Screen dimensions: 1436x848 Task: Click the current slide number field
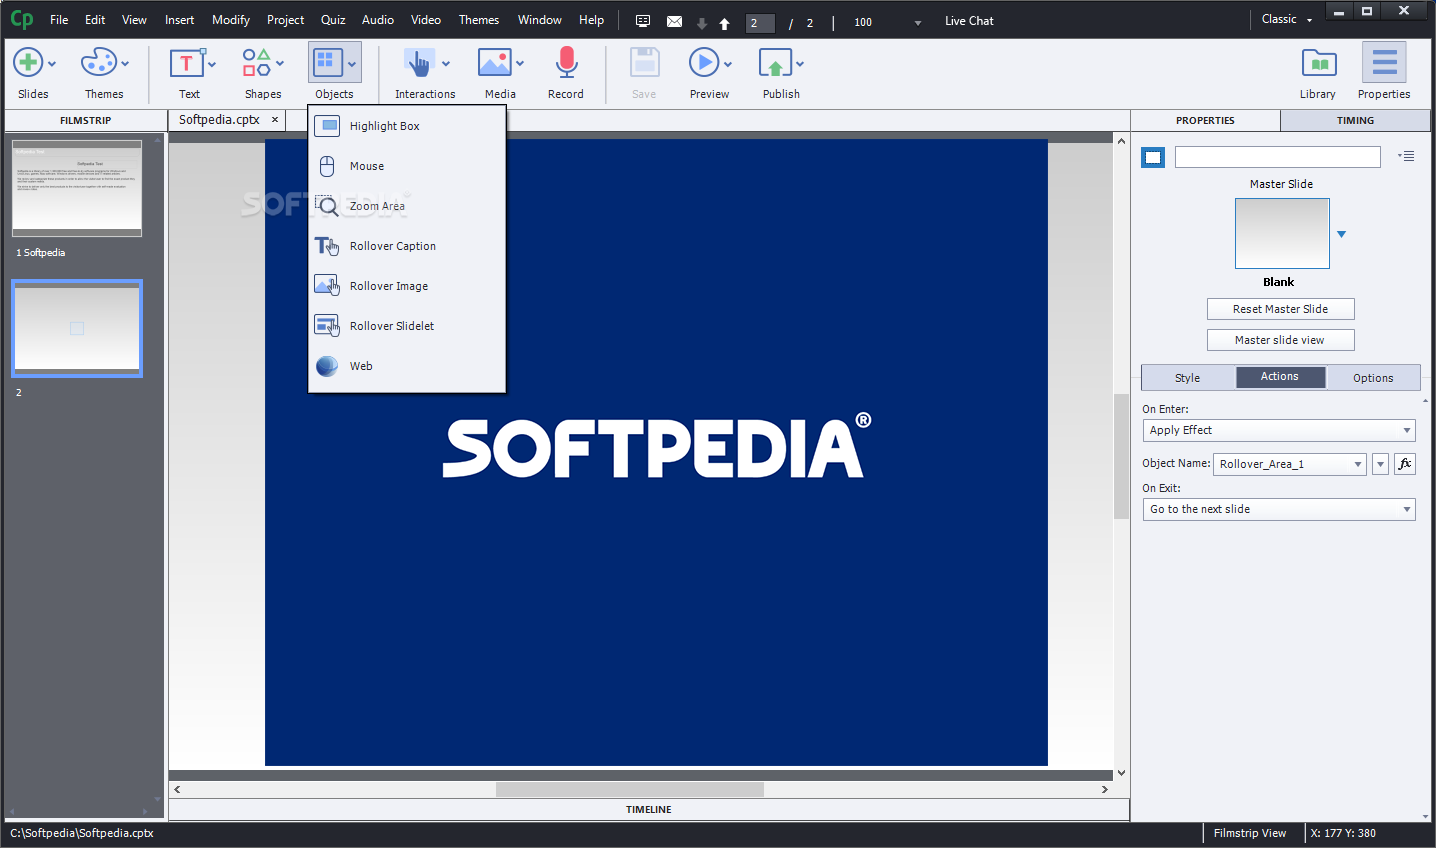(761, 23)
